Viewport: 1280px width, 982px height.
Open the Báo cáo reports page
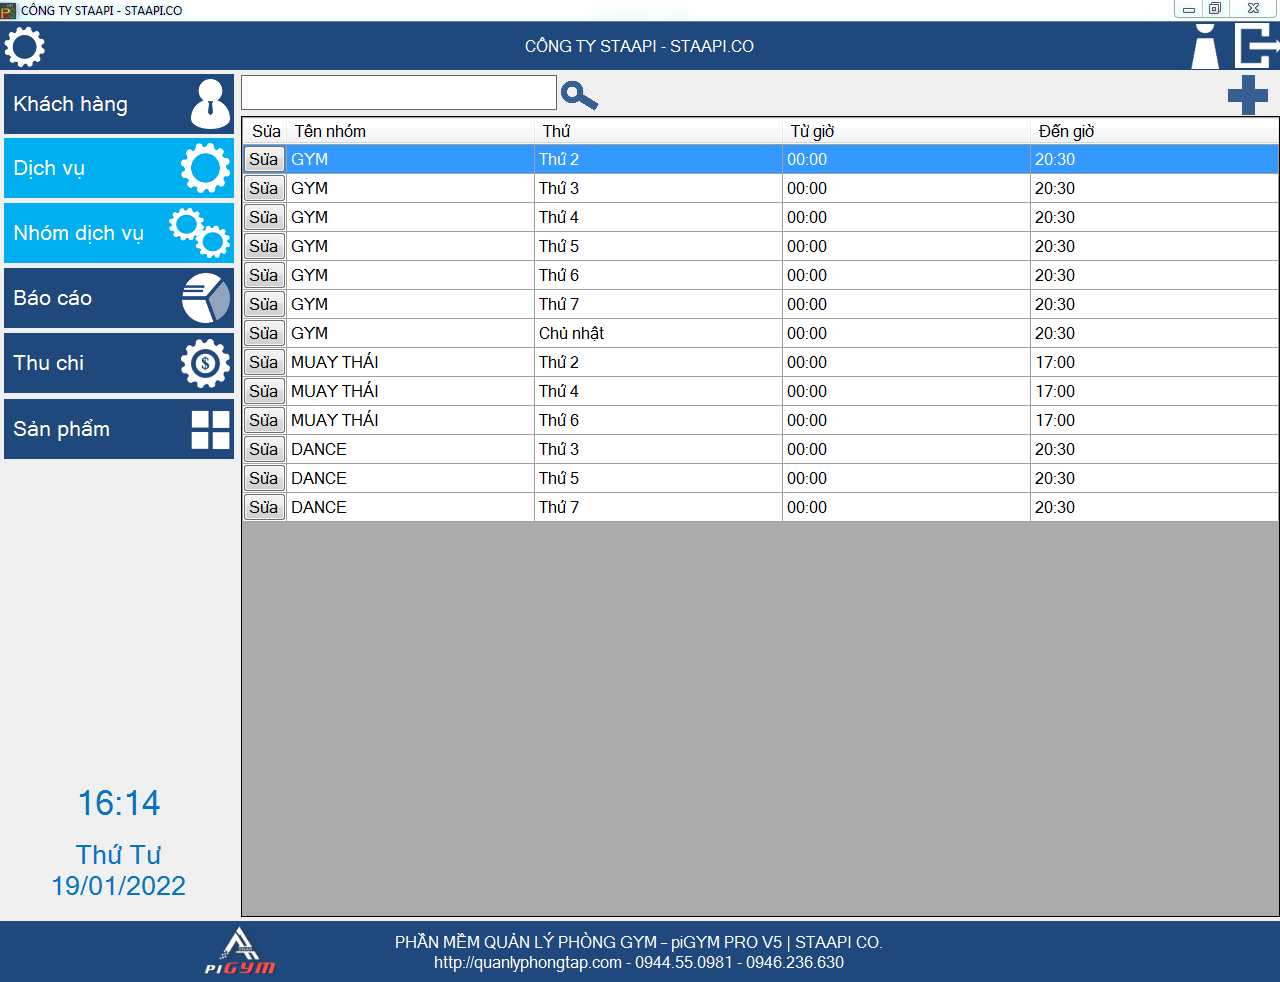click(x=119, y=298)
